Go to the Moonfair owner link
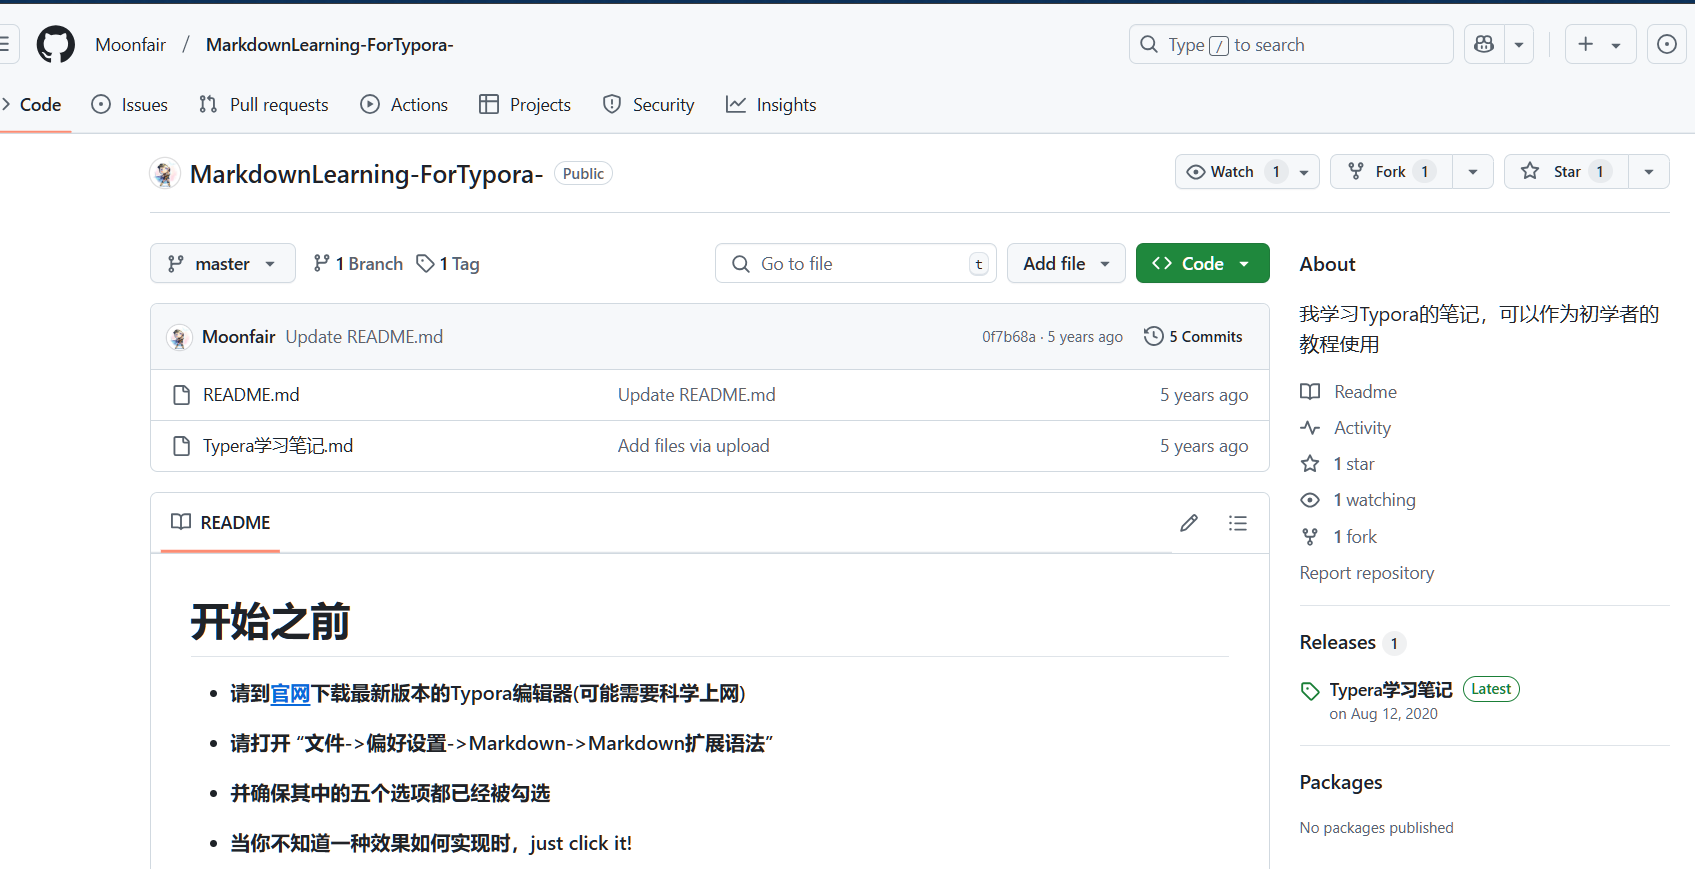Image resolution: width=1695 pixels, height=869 pixels. coord(130,45)
